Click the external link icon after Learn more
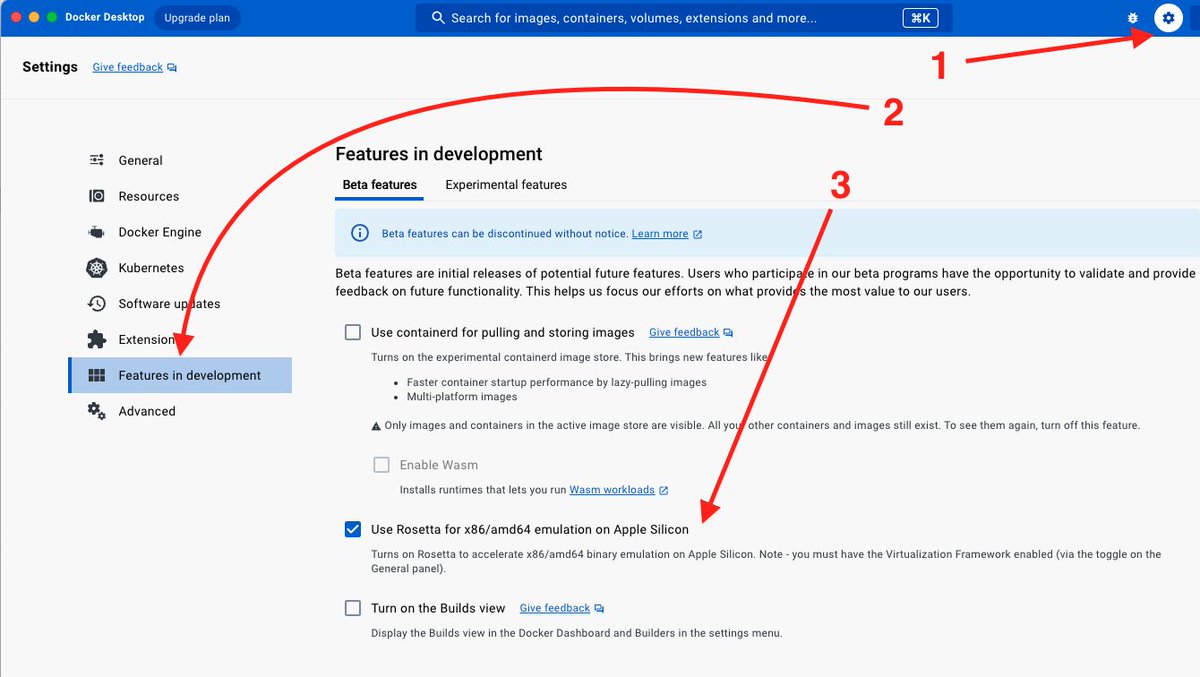Image resolution: width=1200 pixels, height=677 pixels. tap(698, 234)
